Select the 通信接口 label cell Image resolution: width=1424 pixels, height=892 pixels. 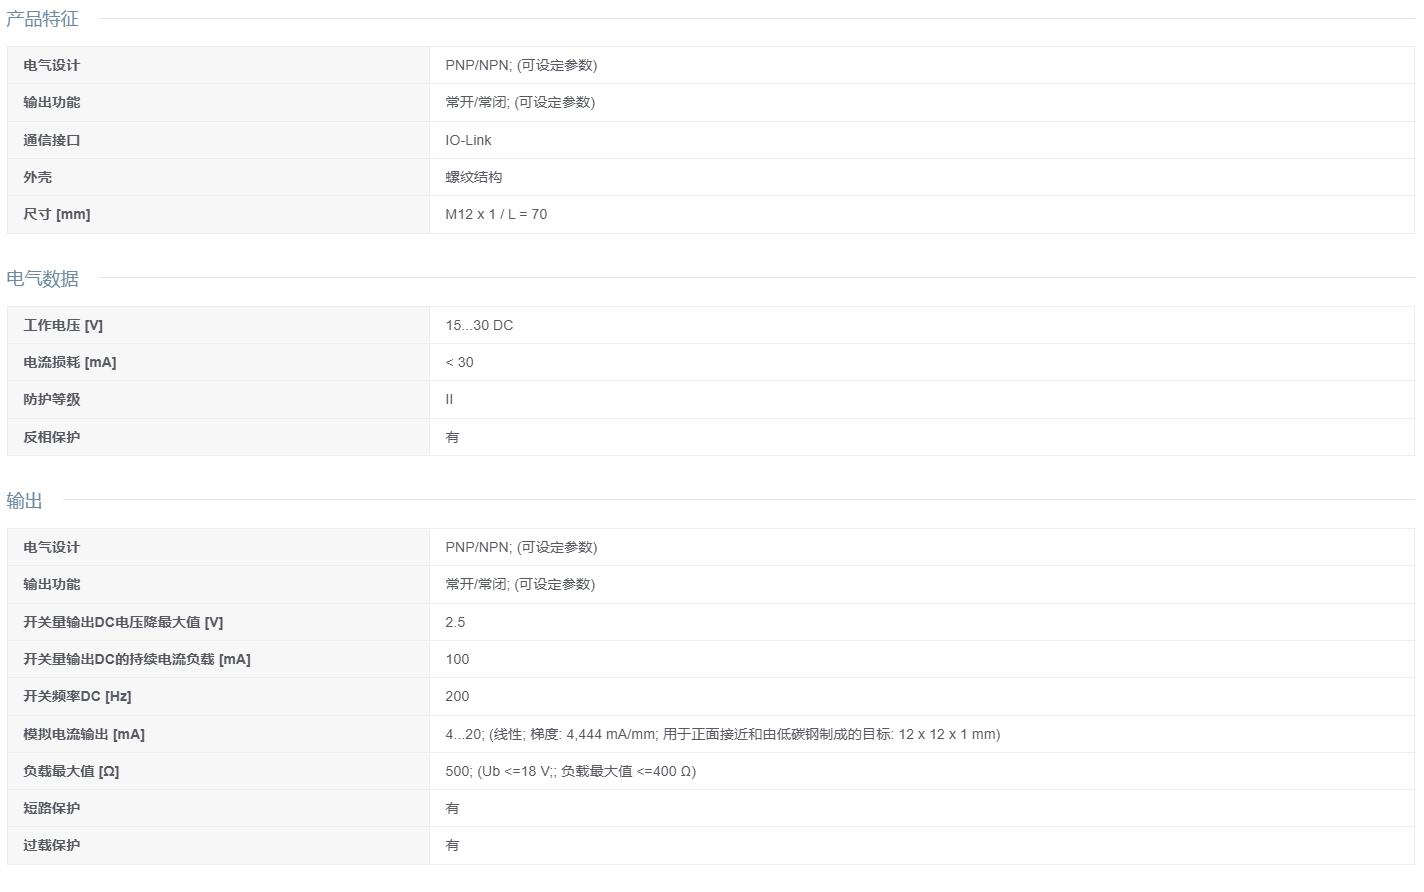[x=52, y=140]
